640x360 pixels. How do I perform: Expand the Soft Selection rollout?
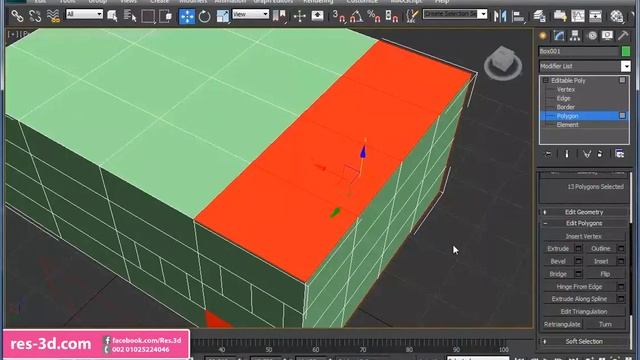point(584,341)
